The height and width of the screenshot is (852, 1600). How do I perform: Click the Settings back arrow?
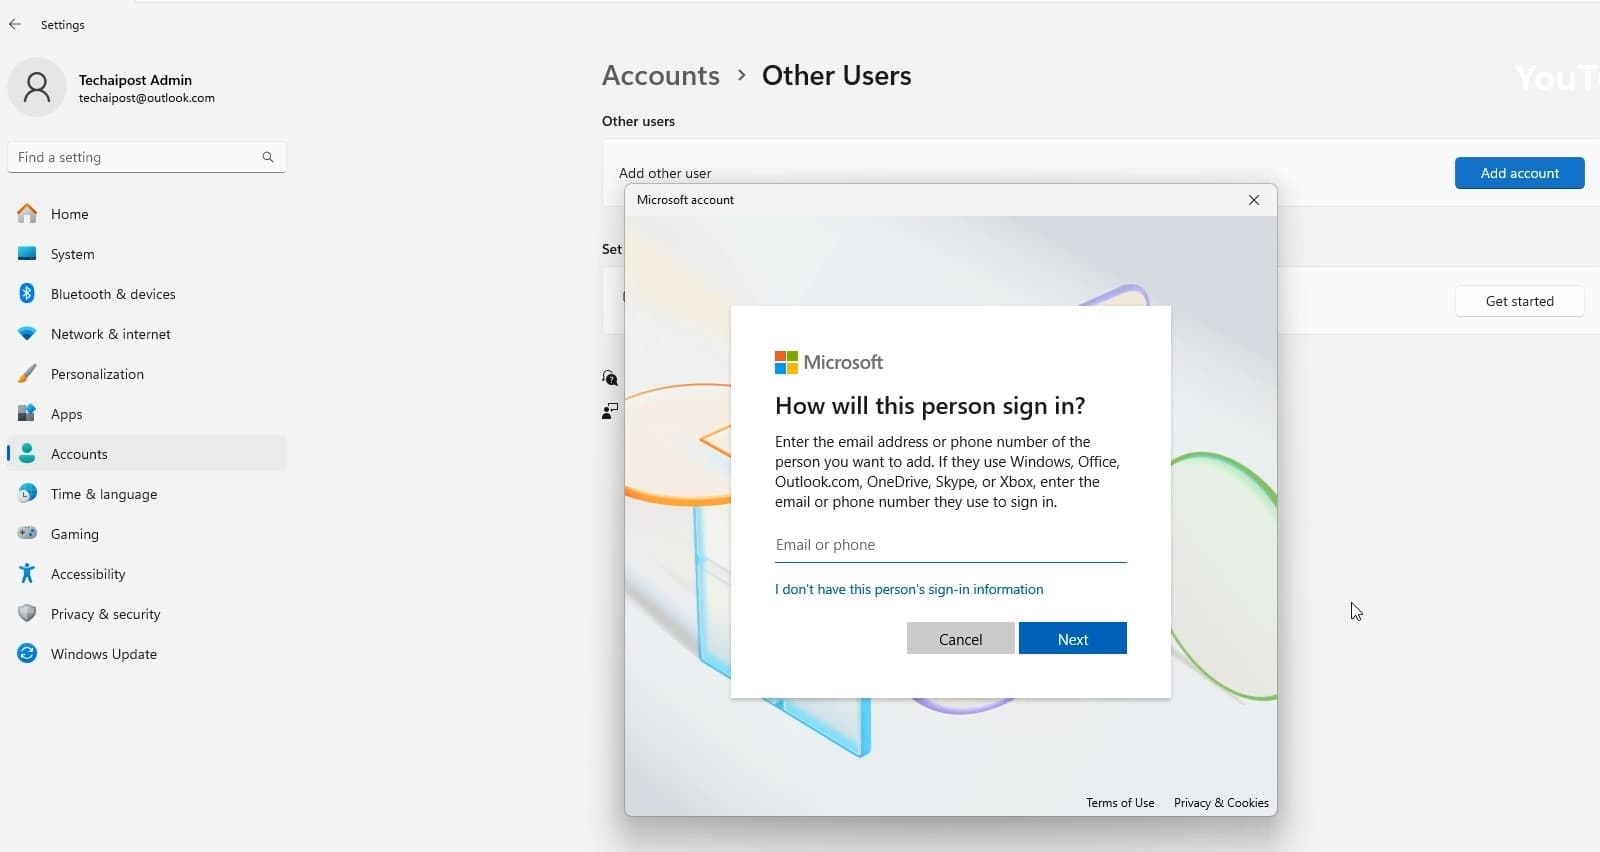(x=15, y=24)
